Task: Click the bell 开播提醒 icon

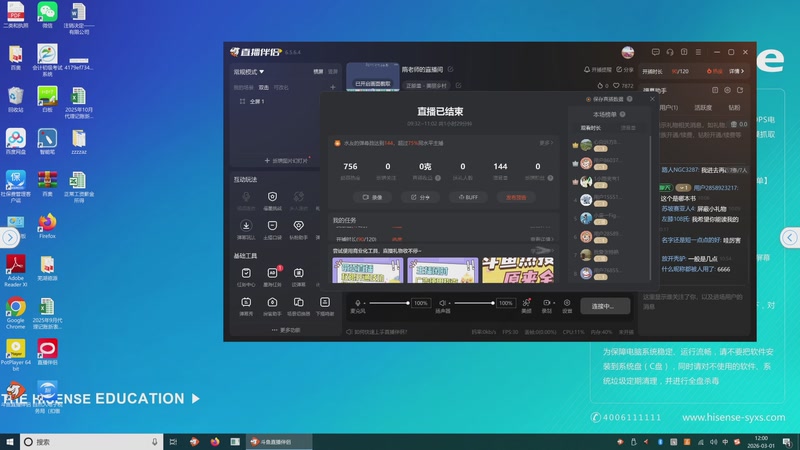Action: pyautogui.click(x=587, y=69)
